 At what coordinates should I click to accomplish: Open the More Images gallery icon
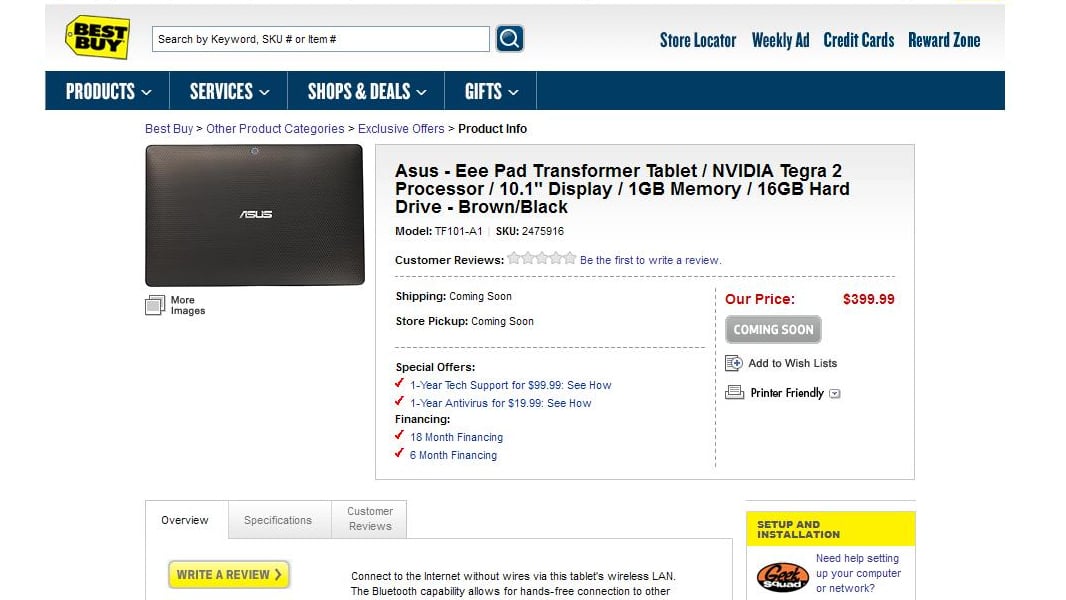(x=155, y=305)
